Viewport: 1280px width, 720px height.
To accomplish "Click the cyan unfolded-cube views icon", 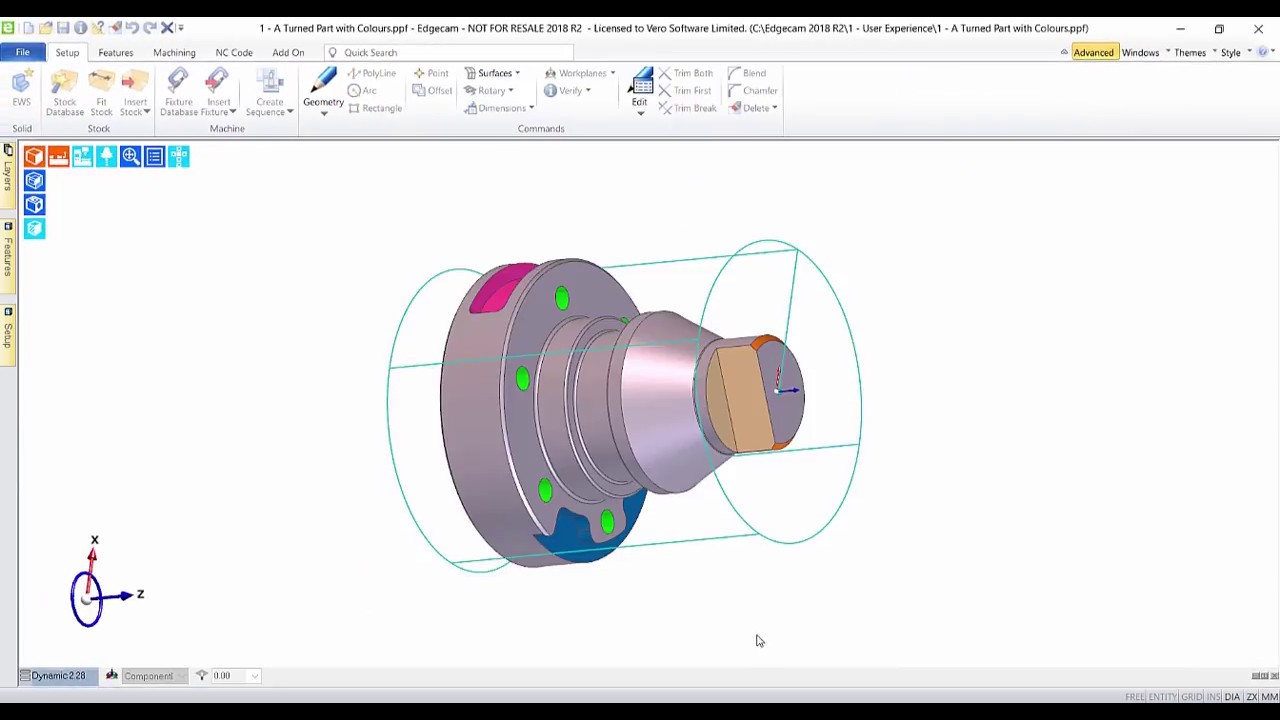I will tap(178, 156).
